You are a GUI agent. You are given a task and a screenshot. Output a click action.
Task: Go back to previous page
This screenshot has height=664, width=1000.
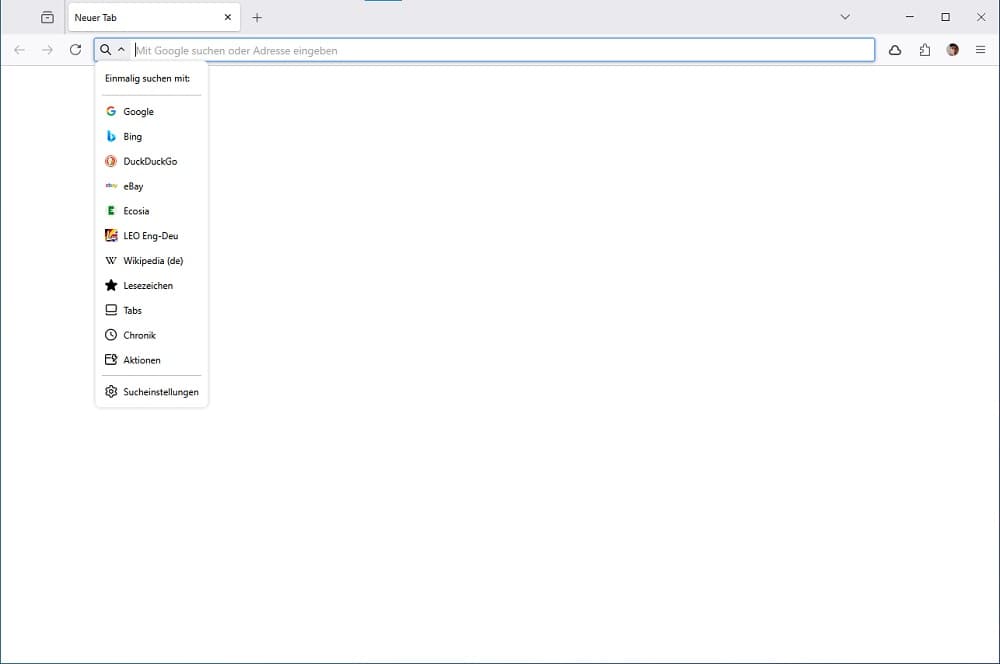click(19, 50)
